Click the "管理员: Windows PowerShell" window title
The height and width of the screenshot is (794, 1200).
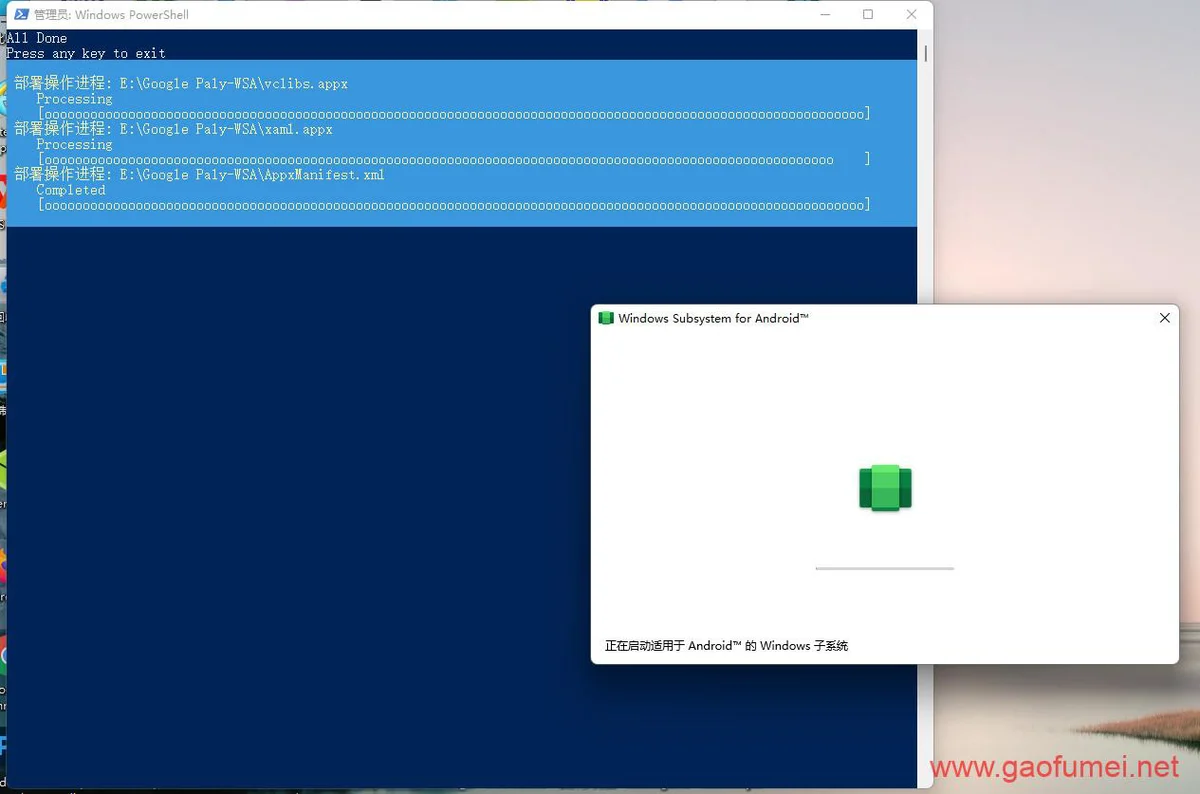pyautogui.click(x=111, y=15)
